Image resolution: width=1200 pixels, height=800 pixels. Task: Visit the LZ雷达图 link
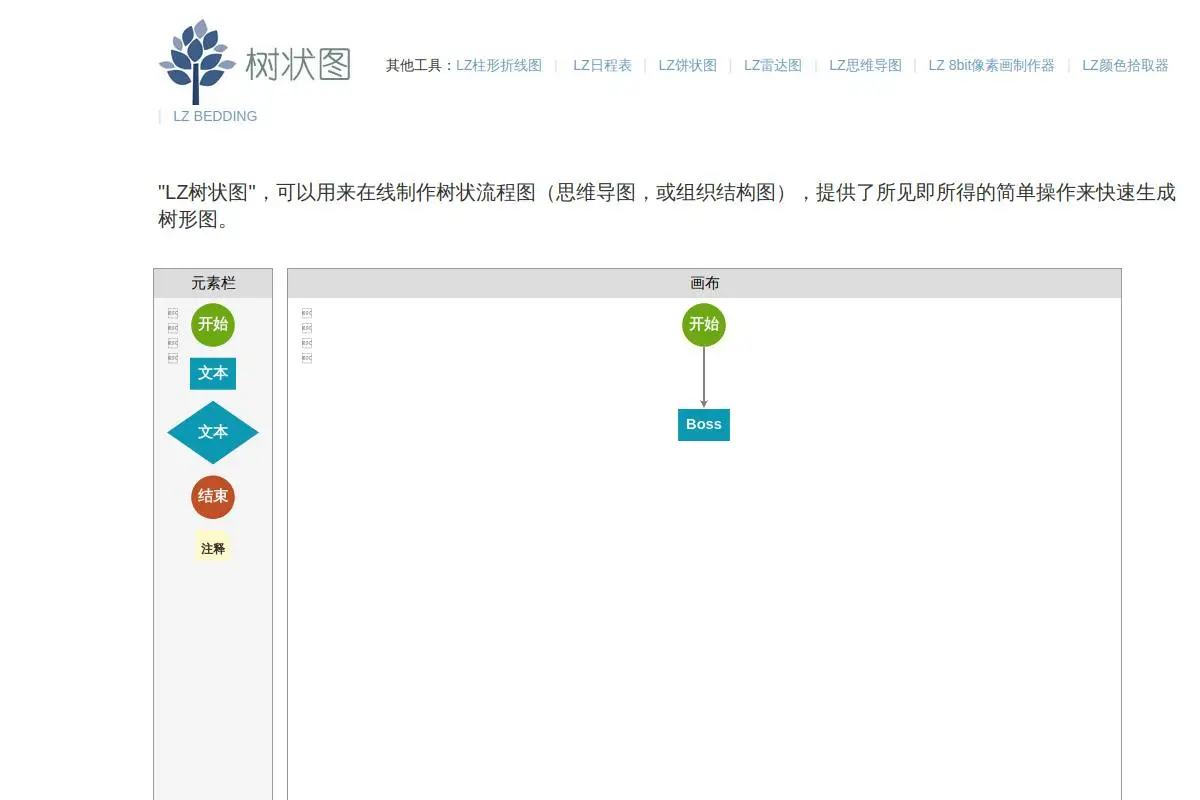773,65
